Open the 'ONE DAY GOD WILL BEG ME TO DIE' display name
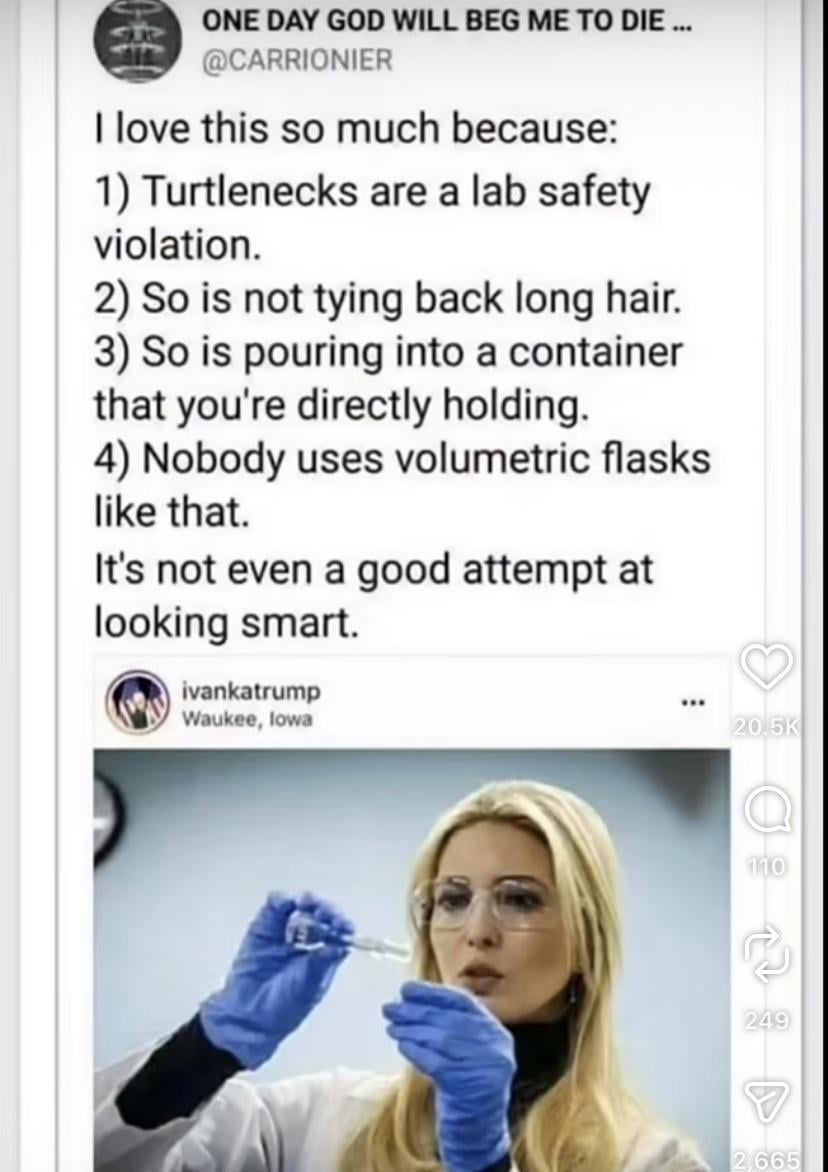This screenshot has width=828, height=1172. pyautogui.click(x=448, y=22)
